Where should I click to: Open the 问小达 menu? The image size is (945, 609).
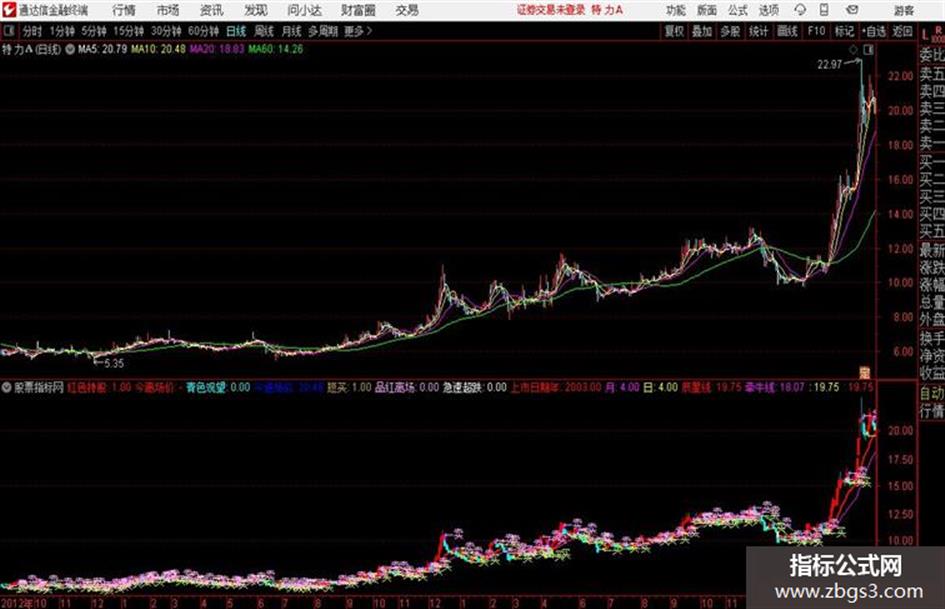pyautogui.click(x=304, y=10)
